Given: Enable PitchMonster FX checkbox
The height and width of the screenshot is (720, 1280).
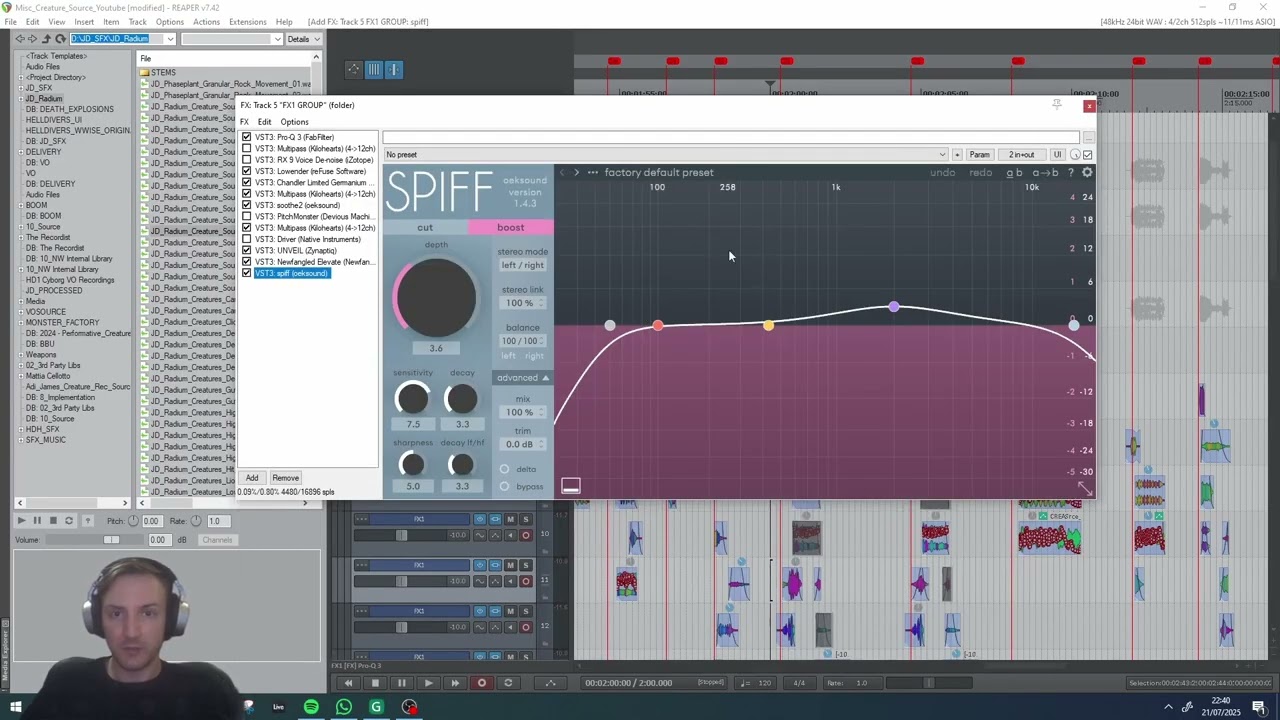Looking at the screenshot, I should pos(247,217).
